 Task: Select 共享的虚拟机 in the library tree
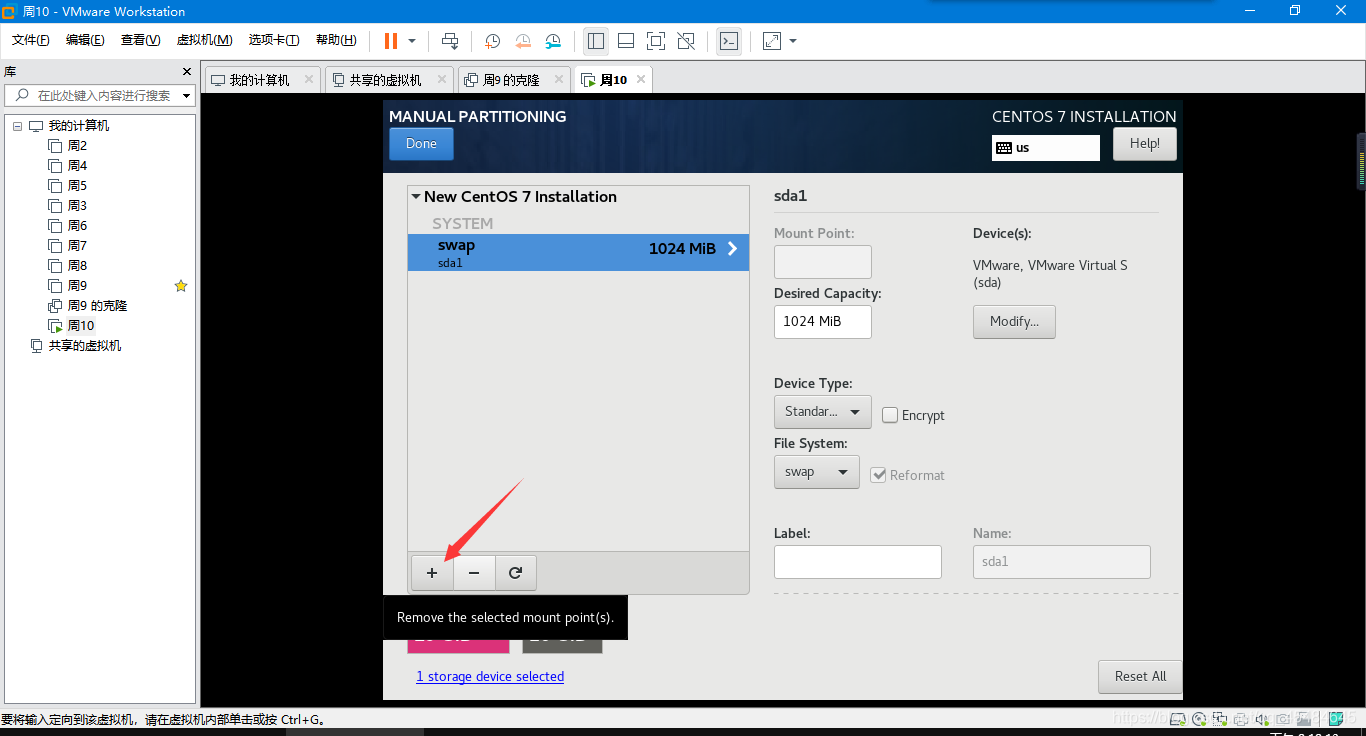click(85, 346)
